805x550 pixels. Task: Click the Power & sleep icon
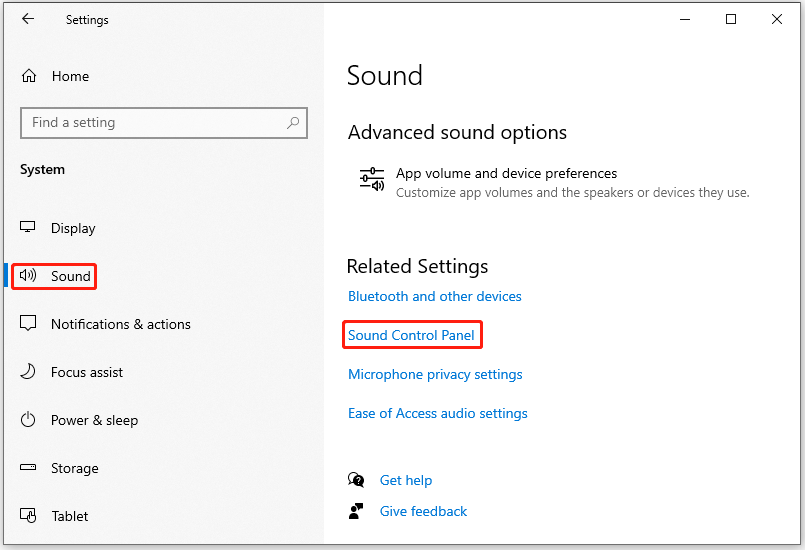[x=28, y=420]
